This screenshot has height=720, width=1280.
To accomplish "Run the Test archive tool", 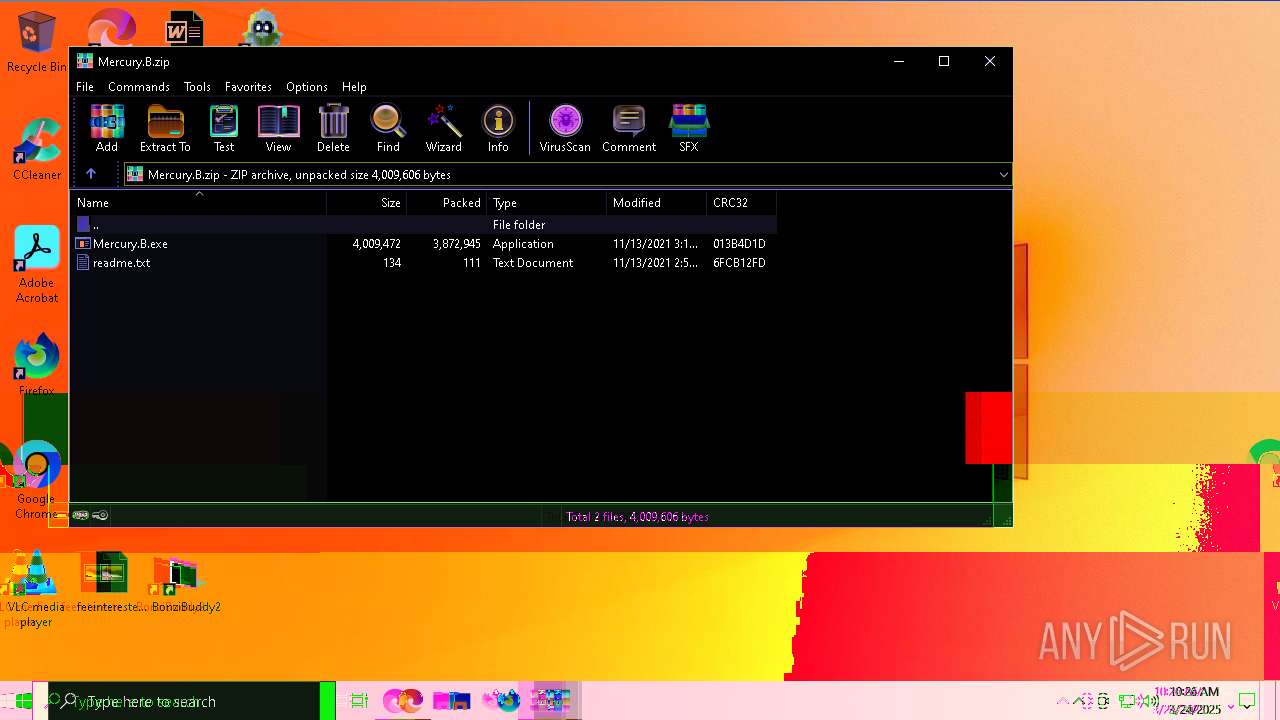I will point(224,128).
